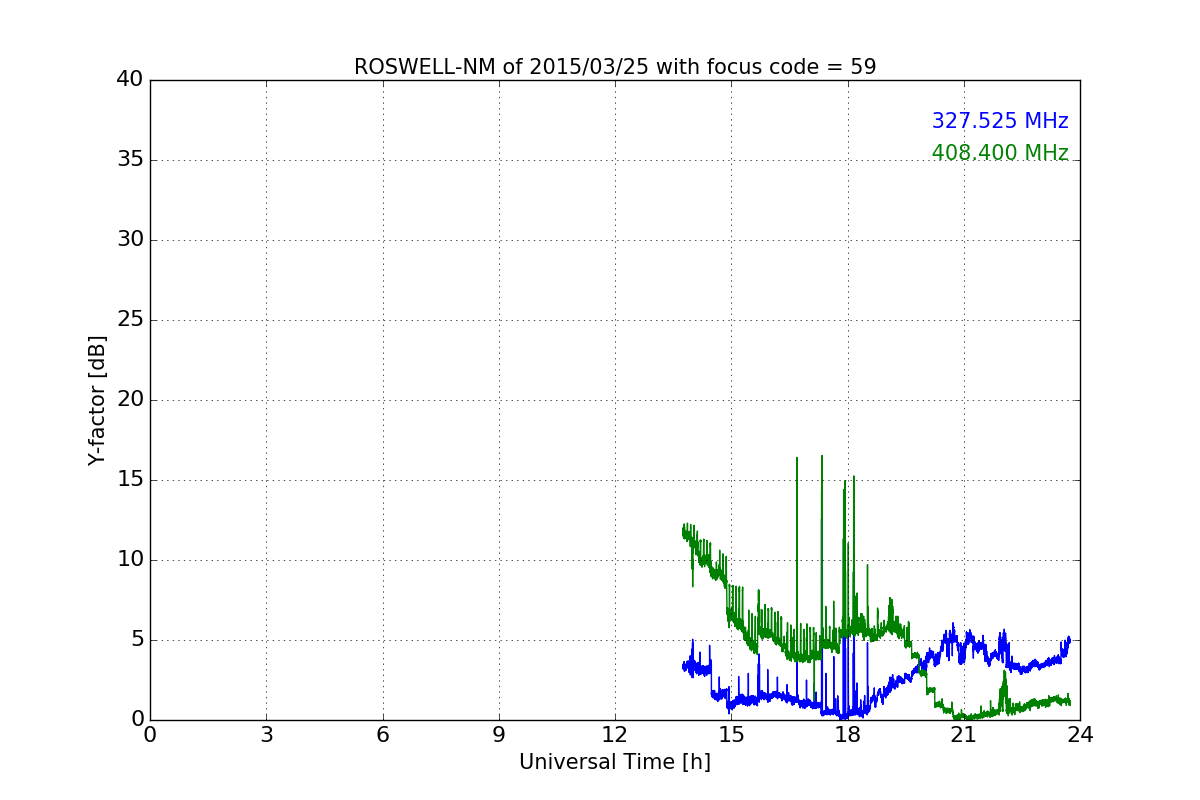
Task: Click x-axis tick label '21'
Action: tap(964, 735)
